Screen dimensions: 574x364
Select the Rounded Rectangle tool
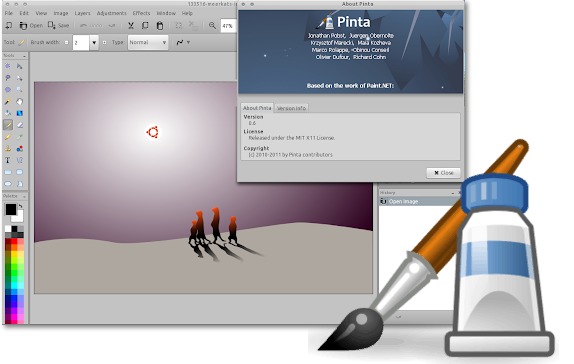(x=19, y=172)
